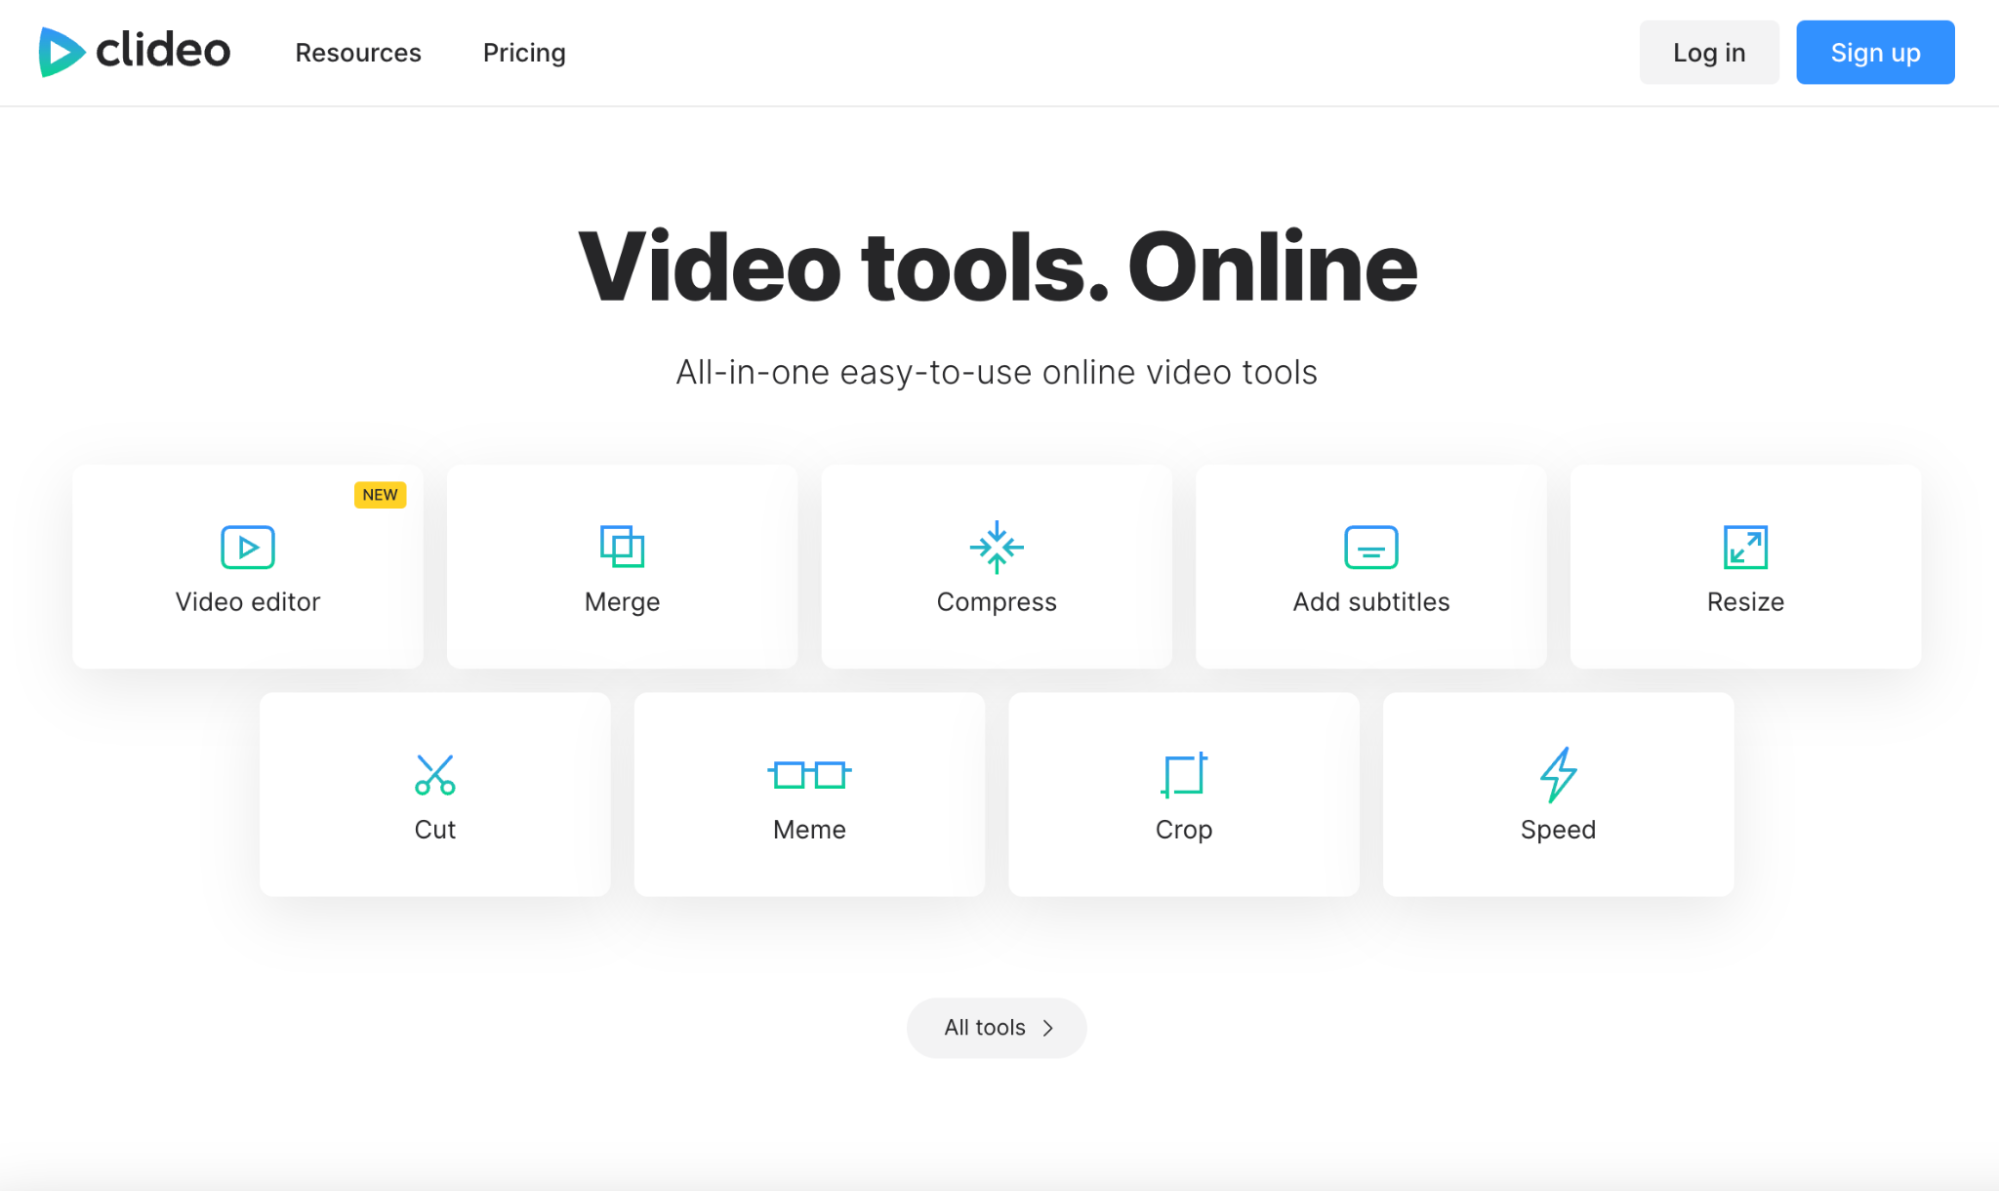Select the Merge overlapping squares icon
This screenshot has height=1191, width=1999.
(622, 547)
